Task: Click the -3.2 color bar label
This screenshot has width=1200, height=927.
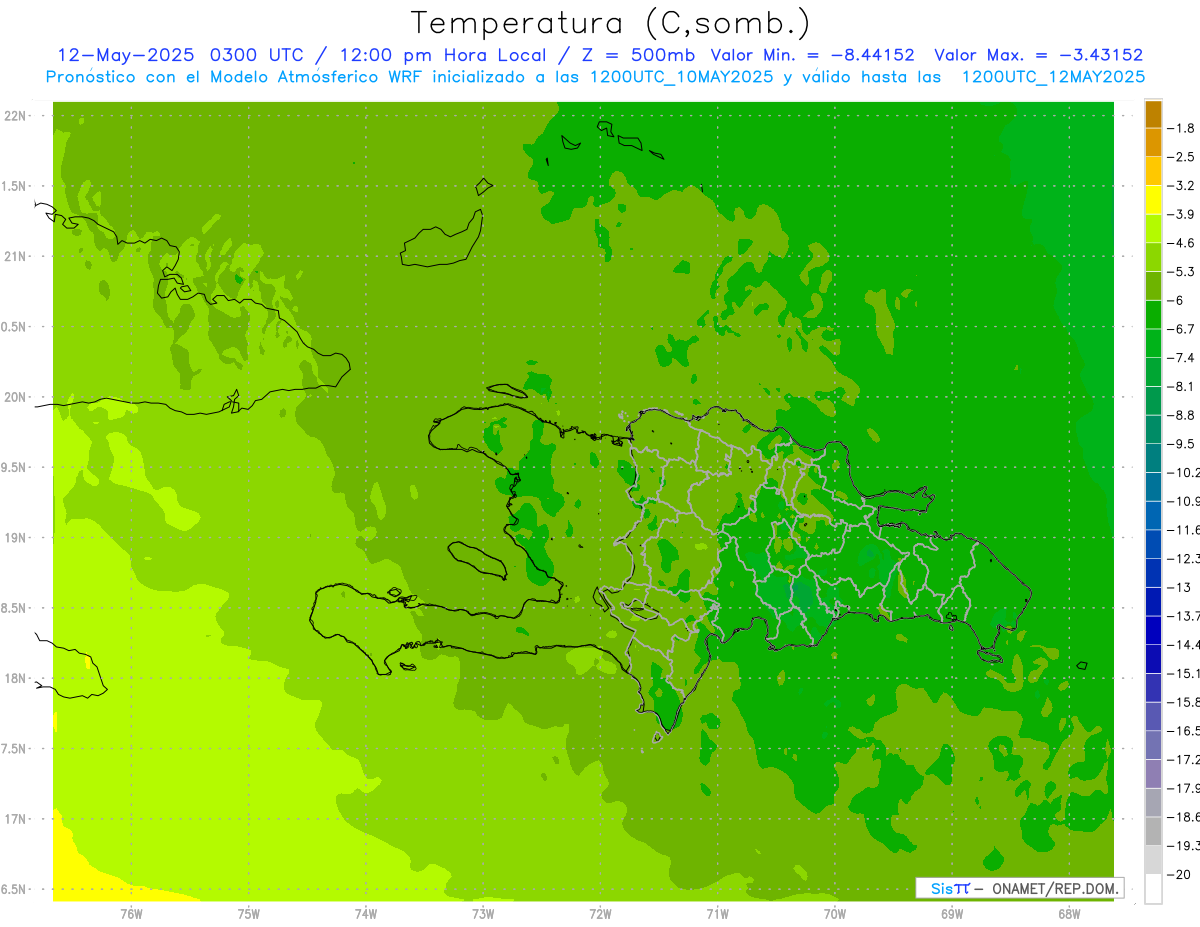Action: tap(1183, 186)
